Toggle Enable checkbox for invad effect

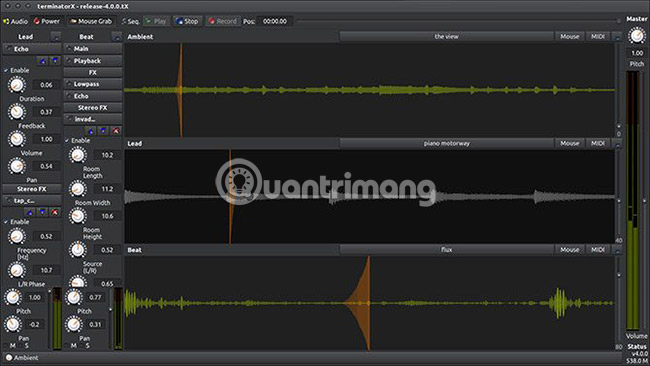pyautogui.click(x=67, y=141)
